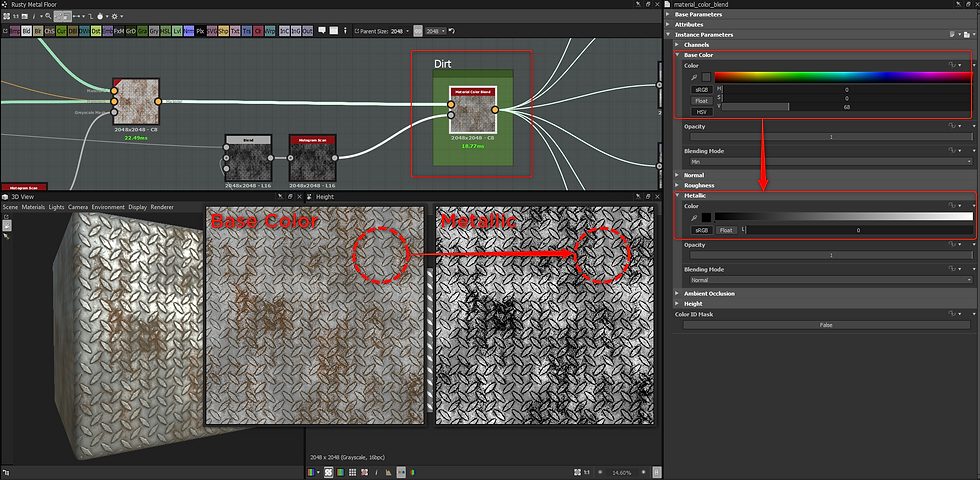Add a Uniform Color (Clr) node
Viewport: 980px width, 480px height.
(x=258, y=31)
